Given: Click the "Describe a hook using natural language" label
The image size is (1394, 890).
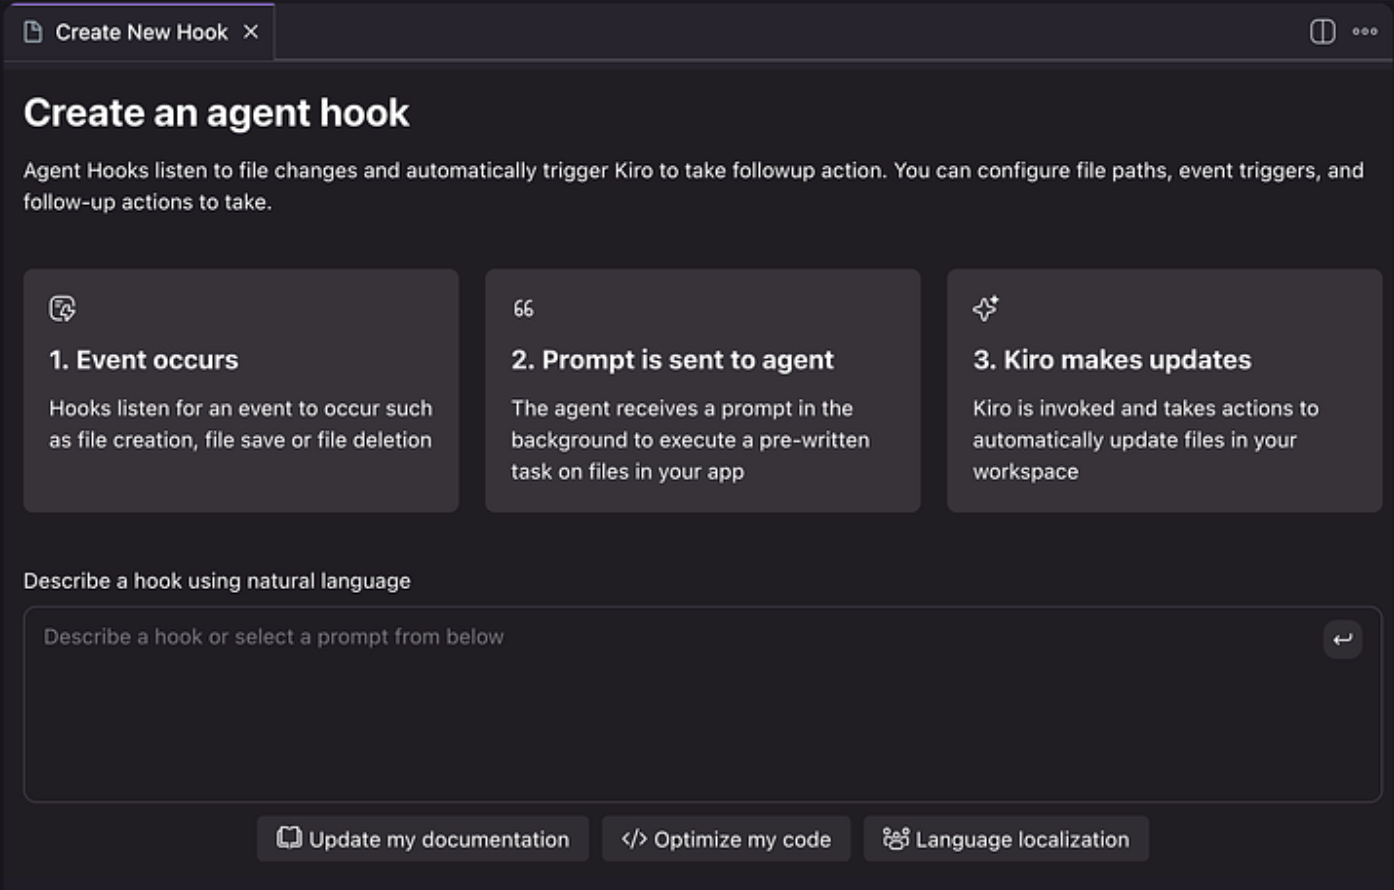Looking at the screenshot, I should (x=217, y=581).
